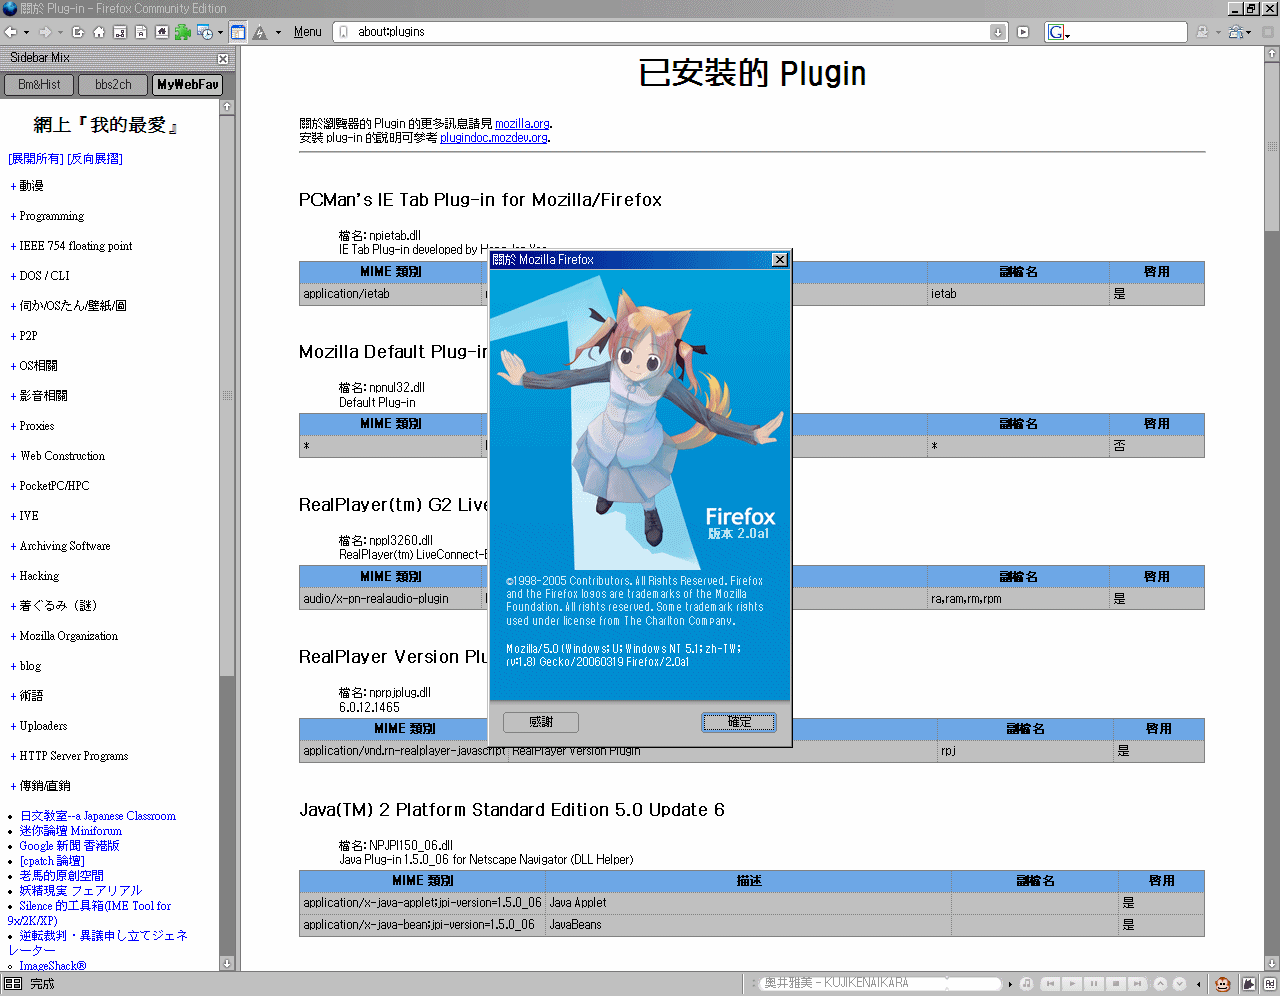
Task: Expand the Archiving Software folder
Action: click(13, 546)
